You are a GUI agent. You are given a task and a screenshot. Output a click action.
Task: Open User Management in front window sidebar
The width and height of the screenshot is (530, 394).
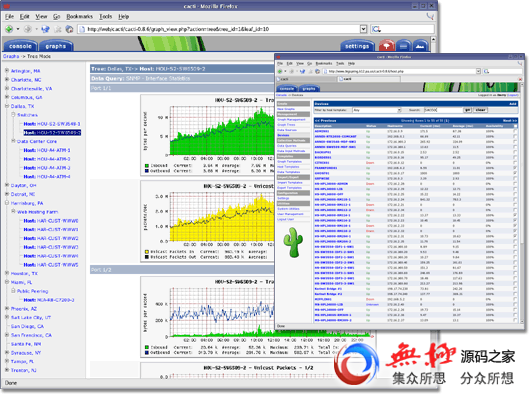[290, 214]
